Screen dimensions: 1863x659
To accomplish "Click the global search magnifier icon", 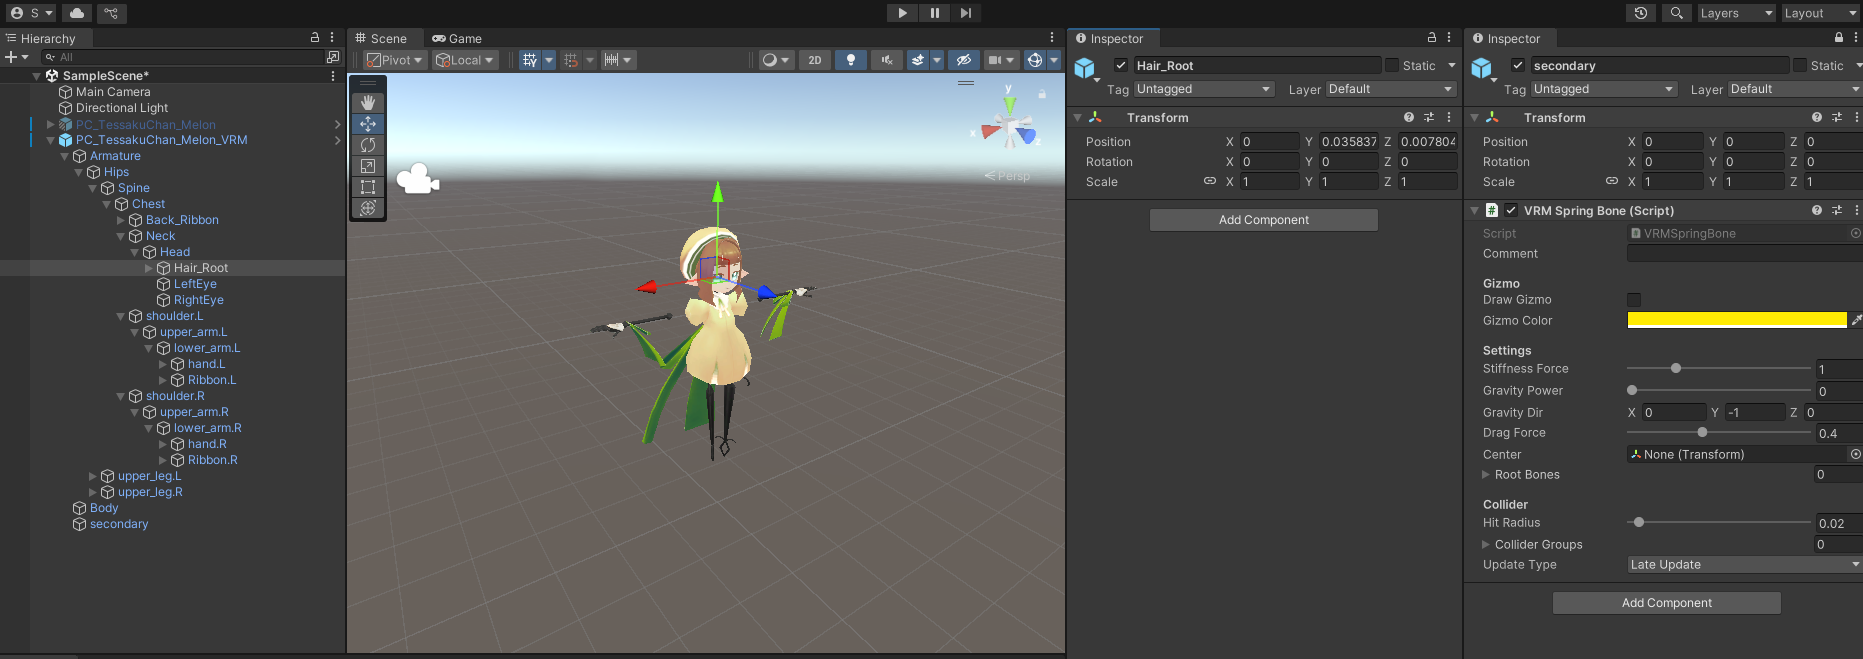I will (1677, 13).
